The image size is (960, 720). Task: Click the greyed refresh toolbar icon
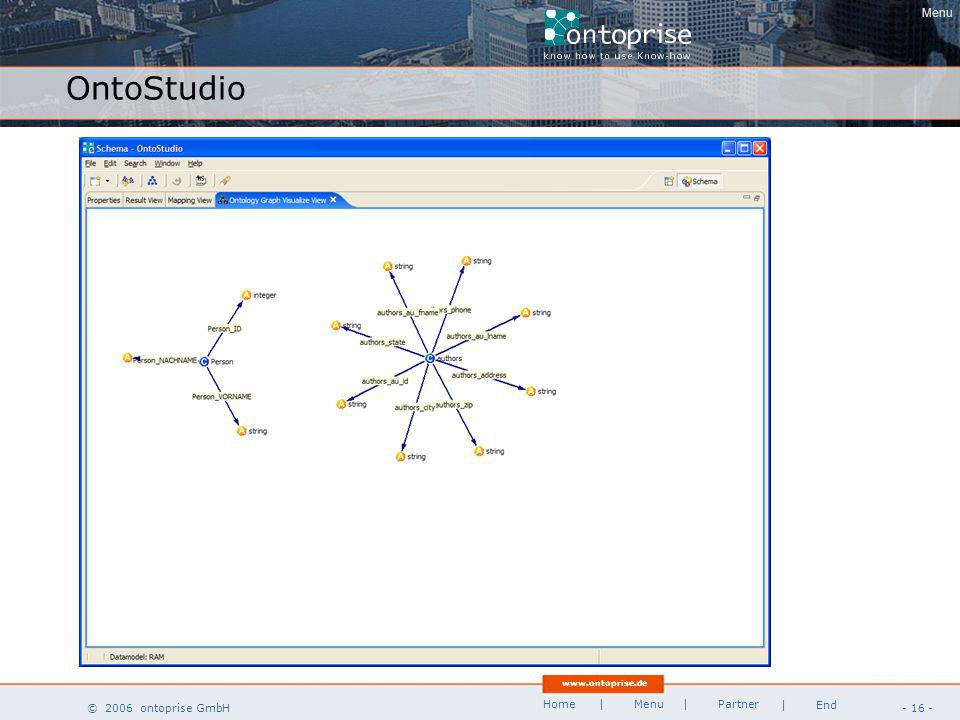176,181
